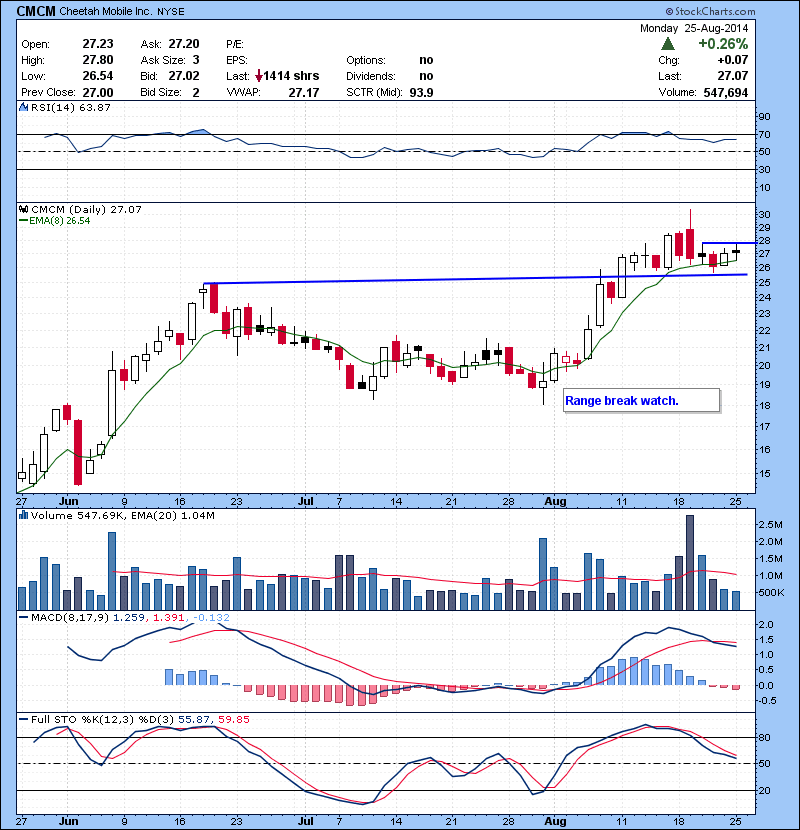Click the RSI axis label 70
The width and height of the screenshot is (800, 830).
tap(765, 134)
